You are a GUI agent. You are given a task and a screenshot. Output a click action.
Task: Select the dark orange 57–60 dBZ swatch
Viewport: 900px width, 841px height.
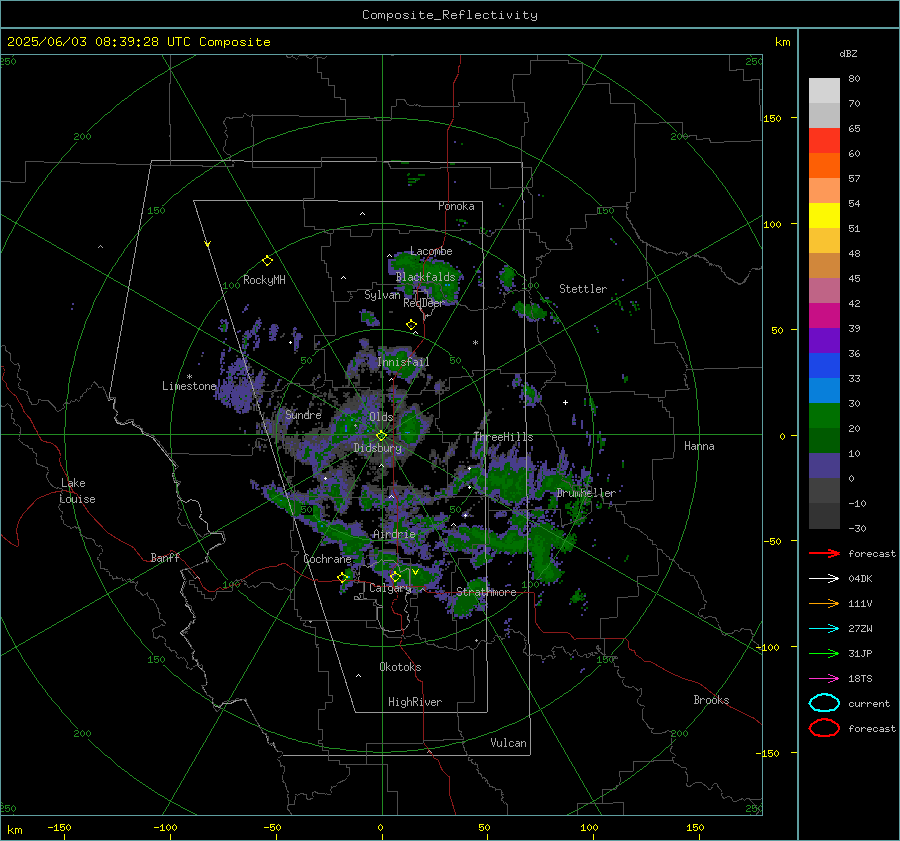(824, 166)
